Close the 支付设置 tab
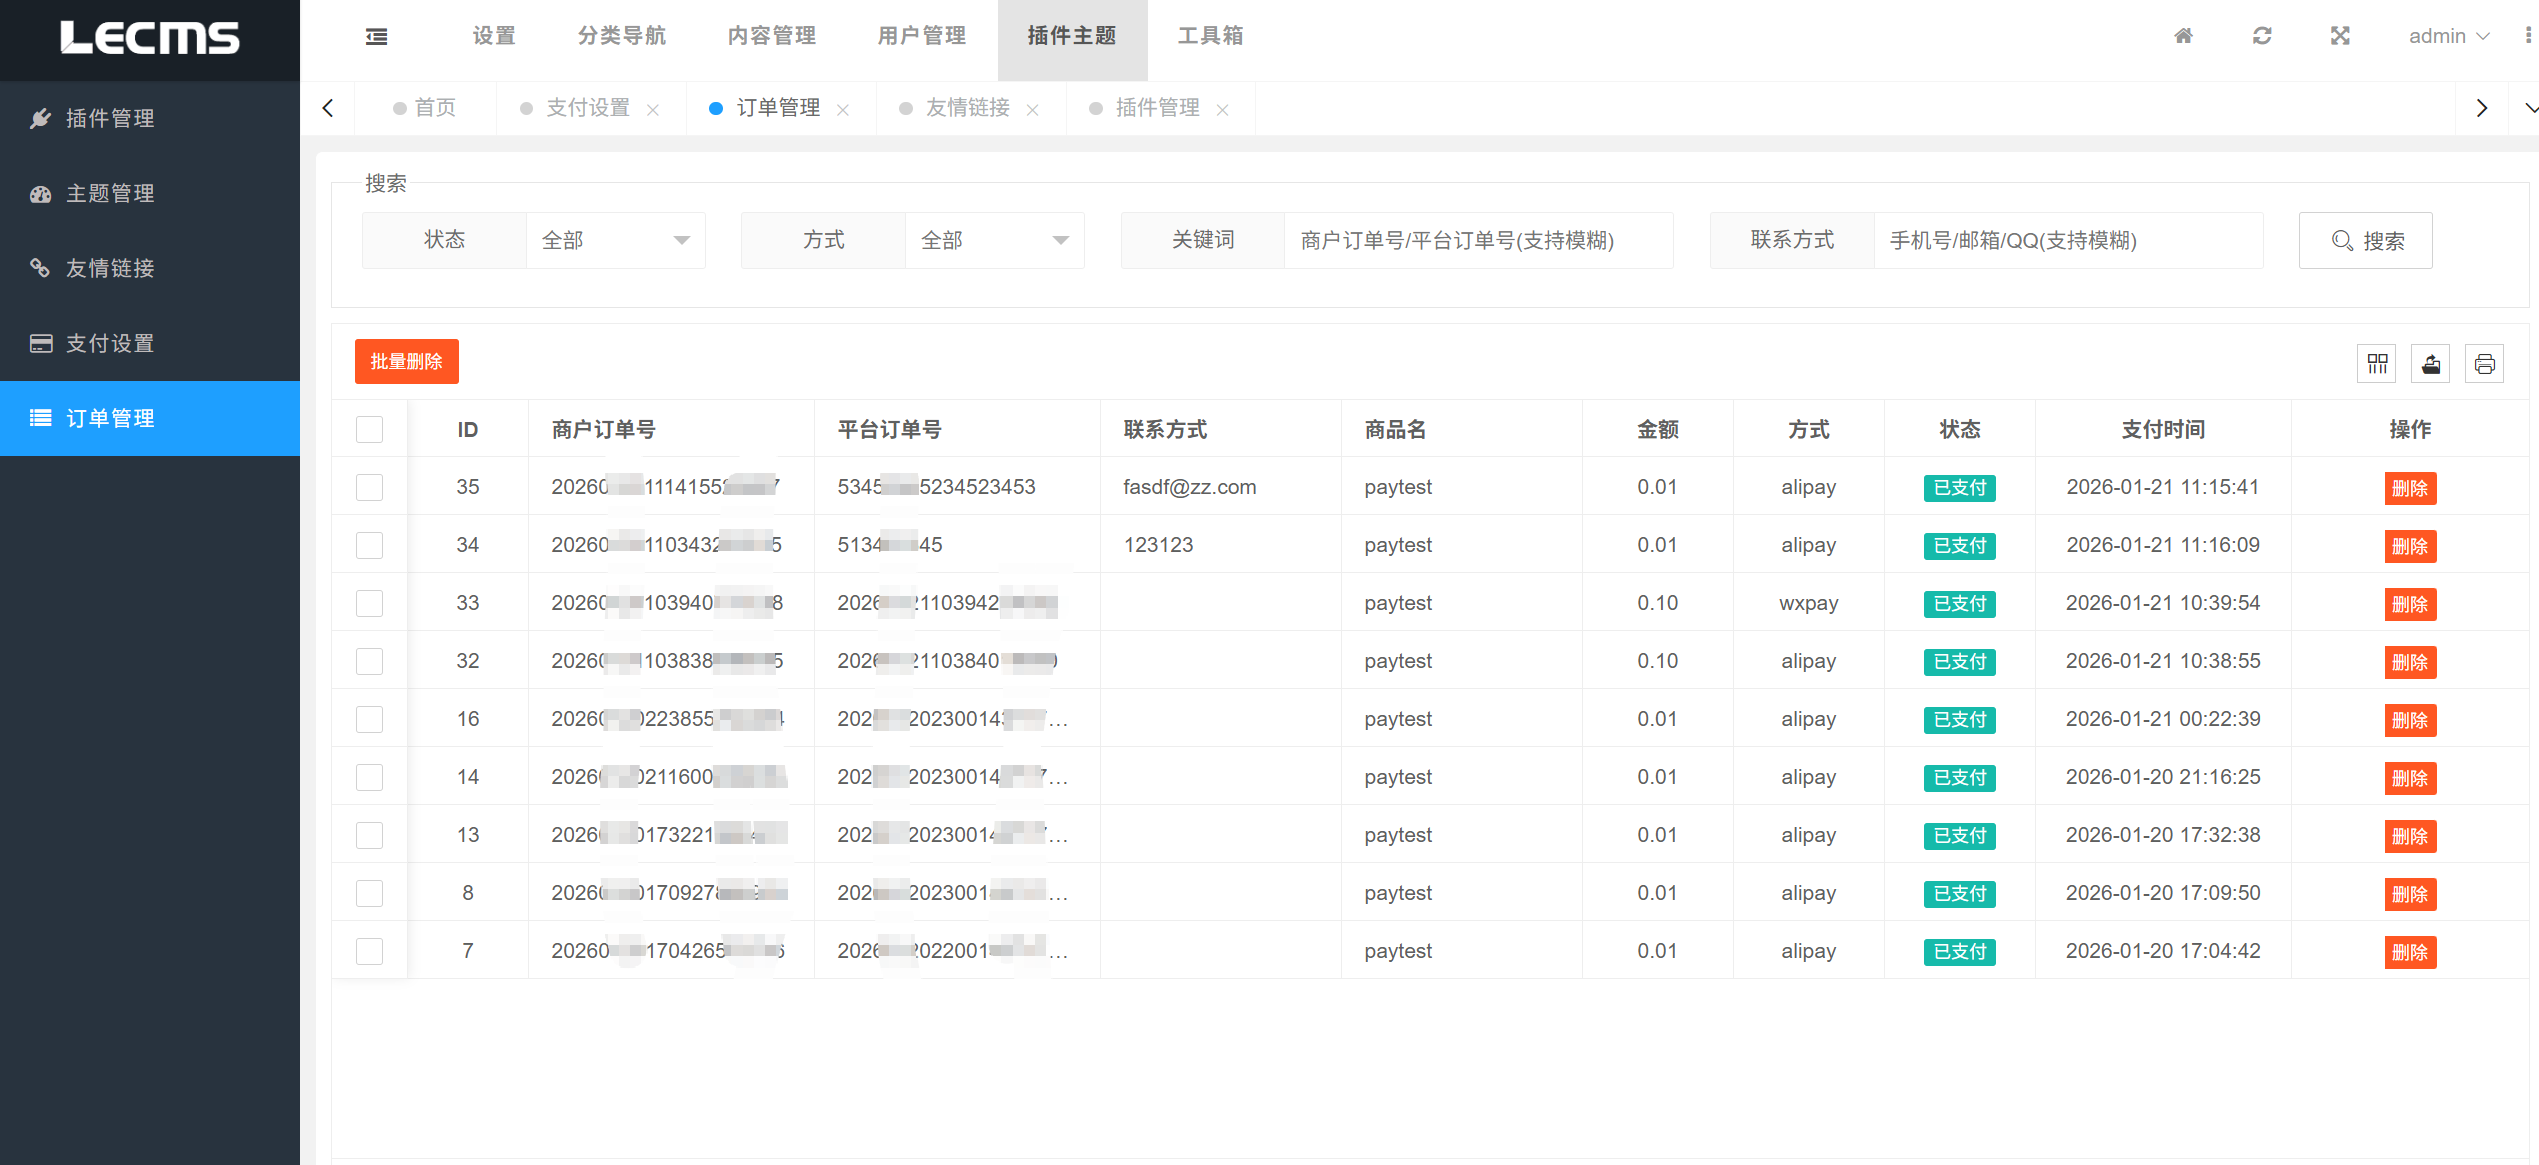 (x=653, y=109)
